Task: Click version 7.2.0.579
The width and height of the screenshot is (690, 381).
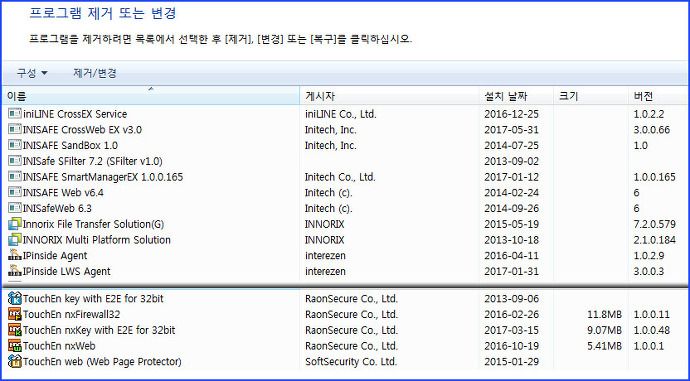Action: (x=654, y=224)
